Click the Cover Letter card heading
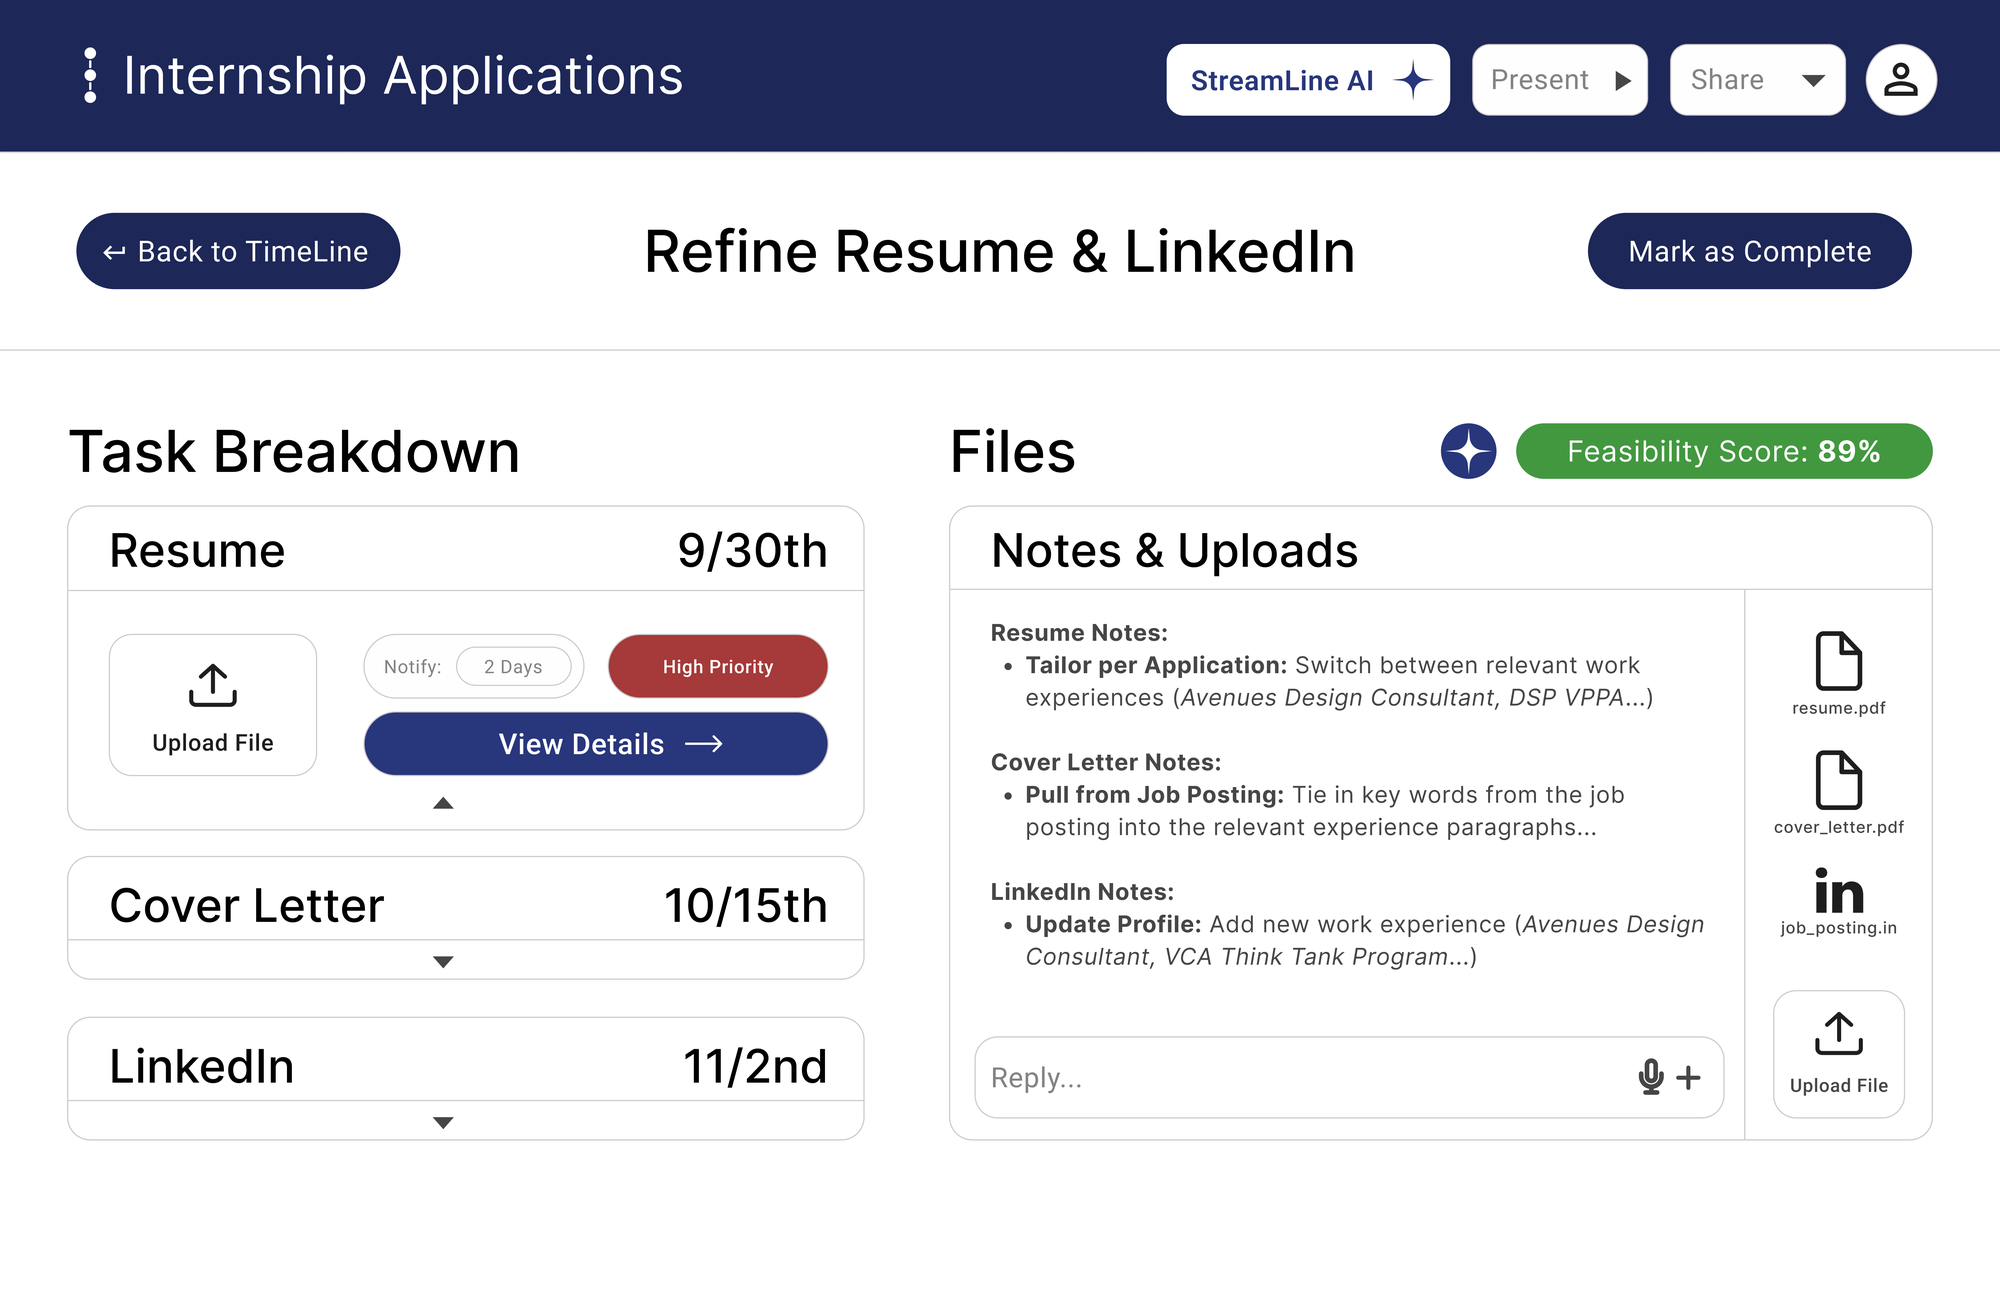The height and width of the screenshot is (1292, 2000). 247,906
